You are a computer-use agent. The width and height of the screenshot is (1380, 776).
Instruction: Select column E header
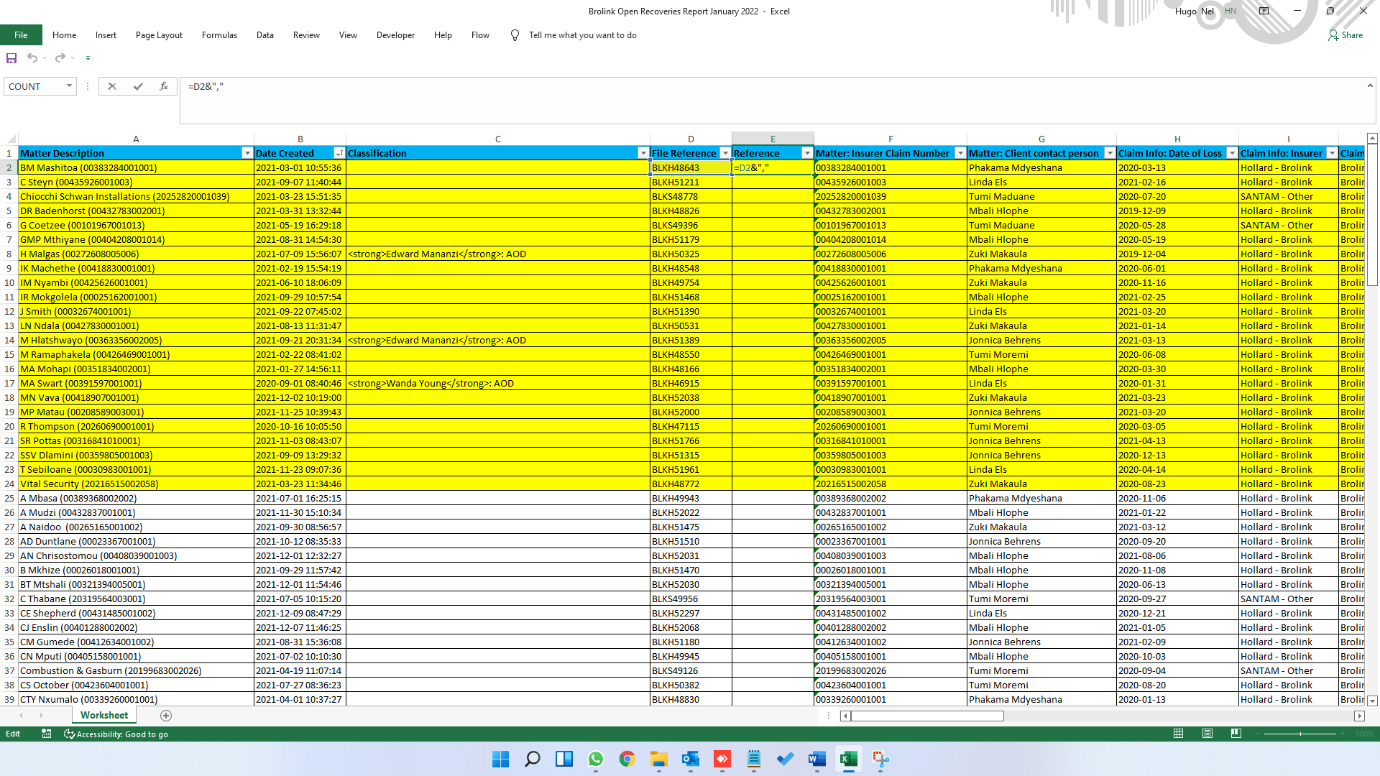coord(772,139)
